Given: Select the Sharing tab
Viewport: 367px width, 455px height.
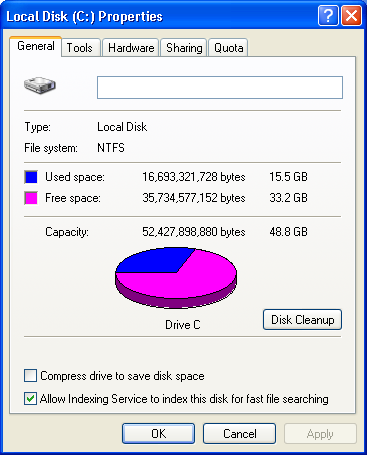Looking at the screenshot, I should point(184,48).
